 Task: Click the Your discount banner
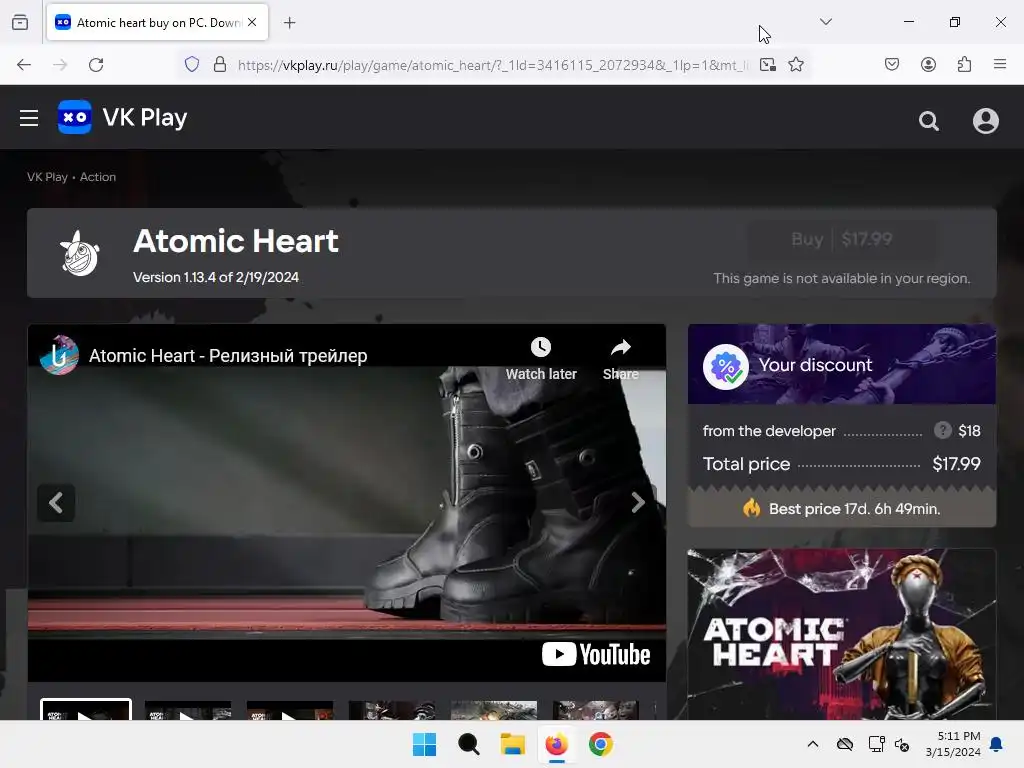(842, 364)
